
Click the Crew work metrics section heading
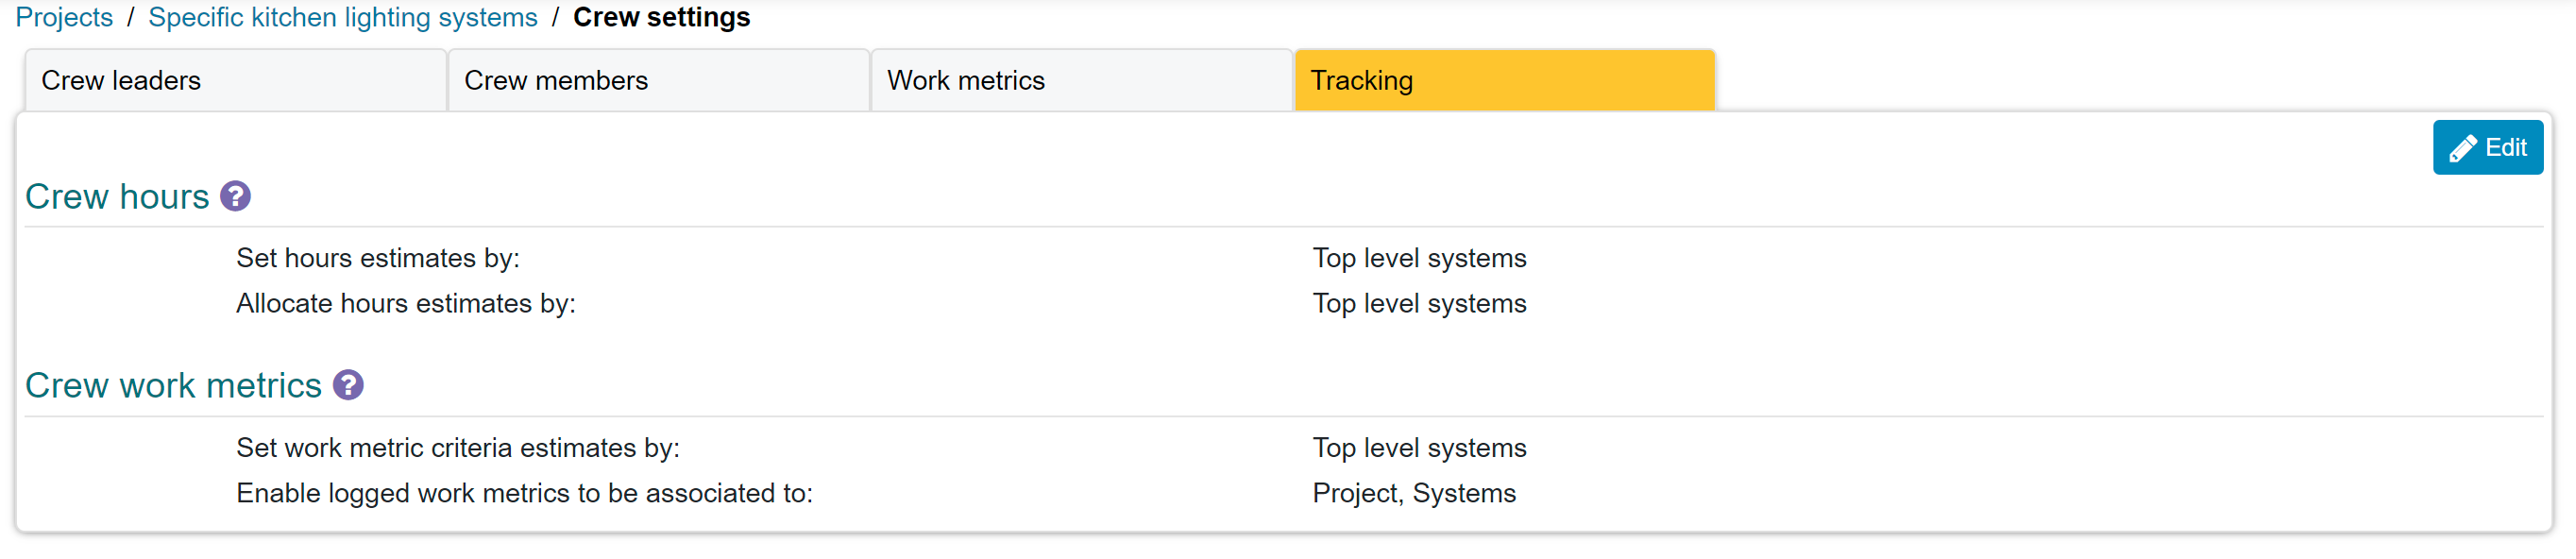[x=173, y=385]
